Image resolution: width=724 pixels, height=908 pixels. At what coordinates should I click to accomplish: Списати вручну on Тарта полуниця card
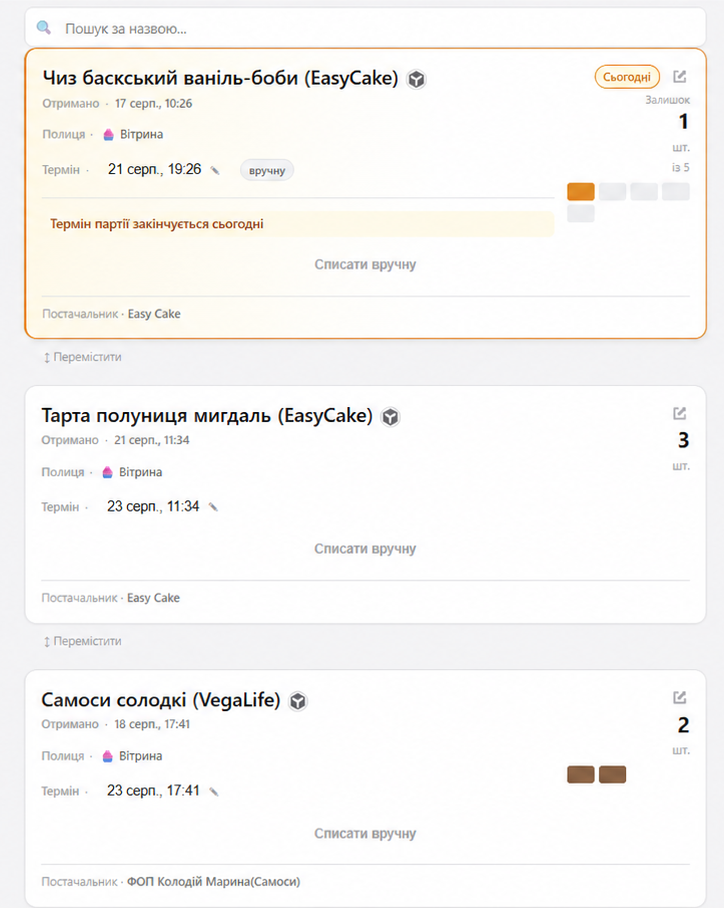tap(365, 549)
